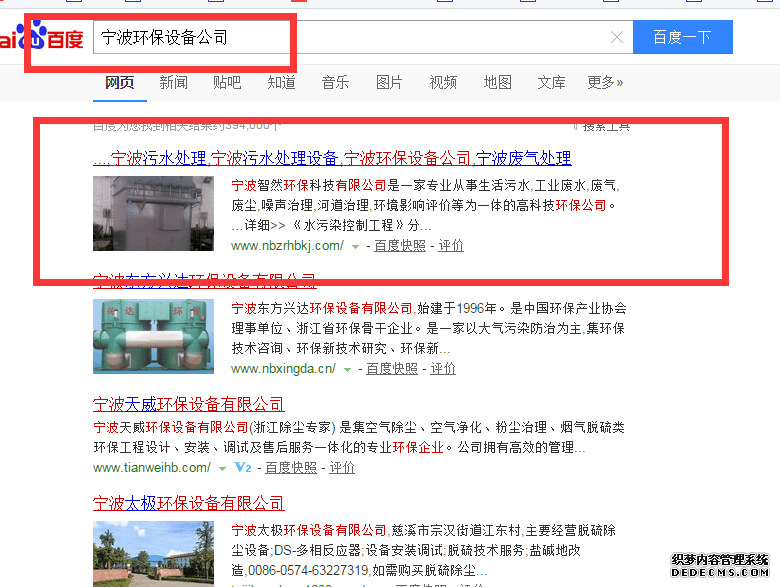Clear the search box with X

(617, 37)
